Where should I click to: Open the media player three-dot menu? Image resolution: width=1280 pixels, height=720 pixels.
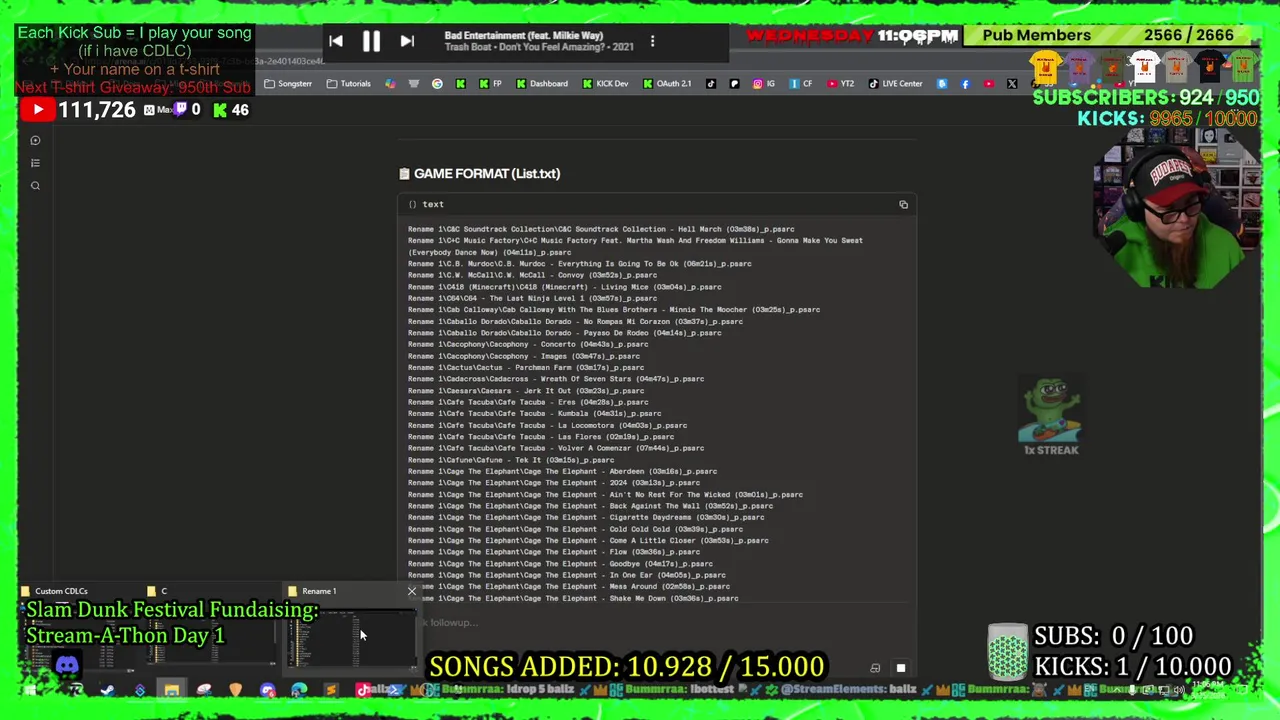652,41
